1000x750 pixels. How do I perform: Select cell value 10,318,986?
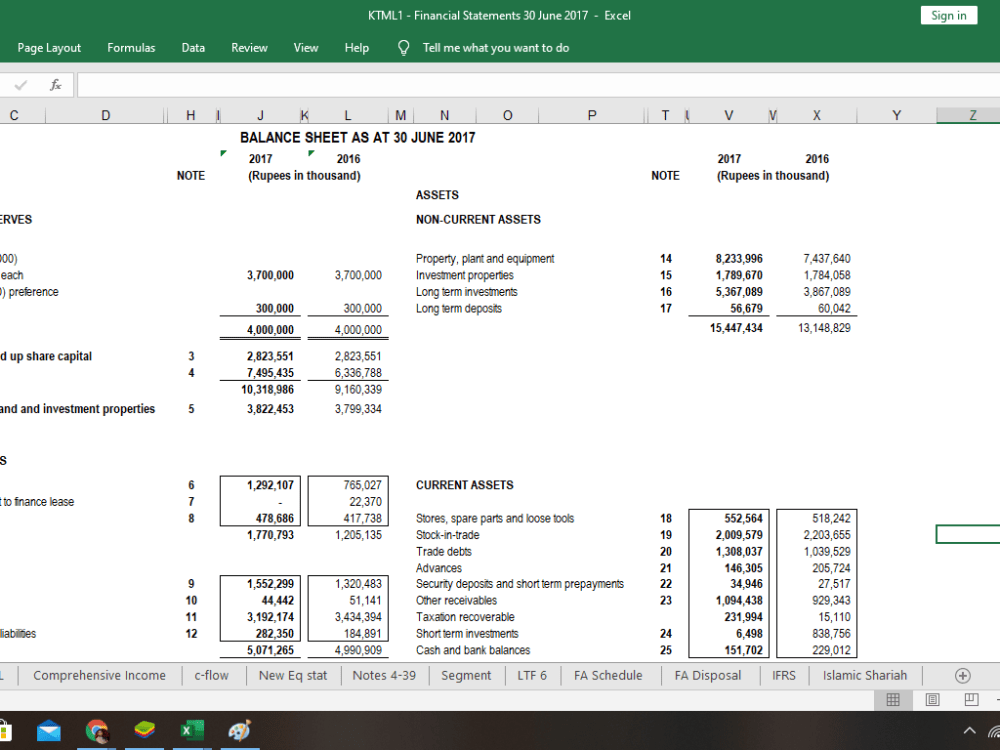pos(267,389)
